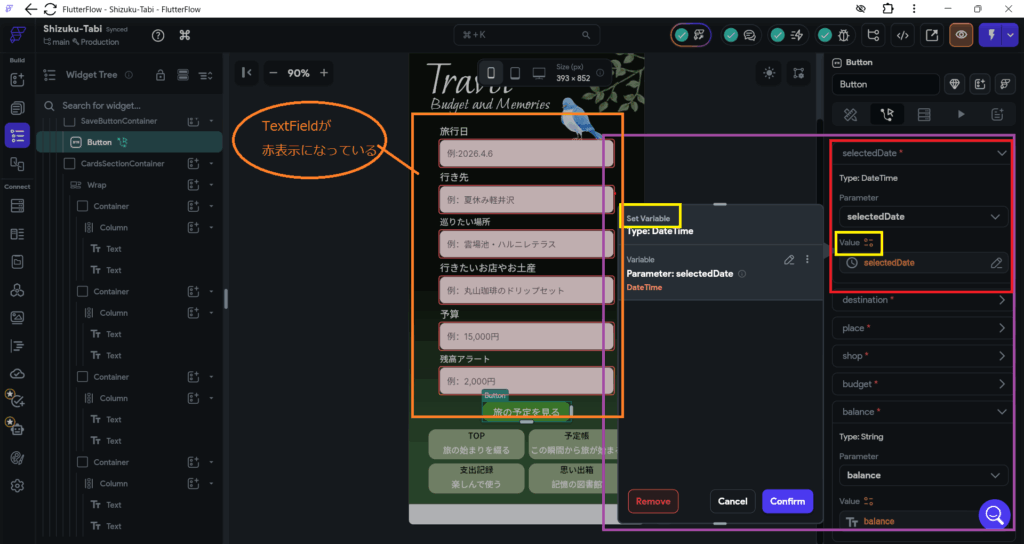Toggle the canvas light/dark mode sun icon
Screen dimensions: 1024x544
(768, 73)
